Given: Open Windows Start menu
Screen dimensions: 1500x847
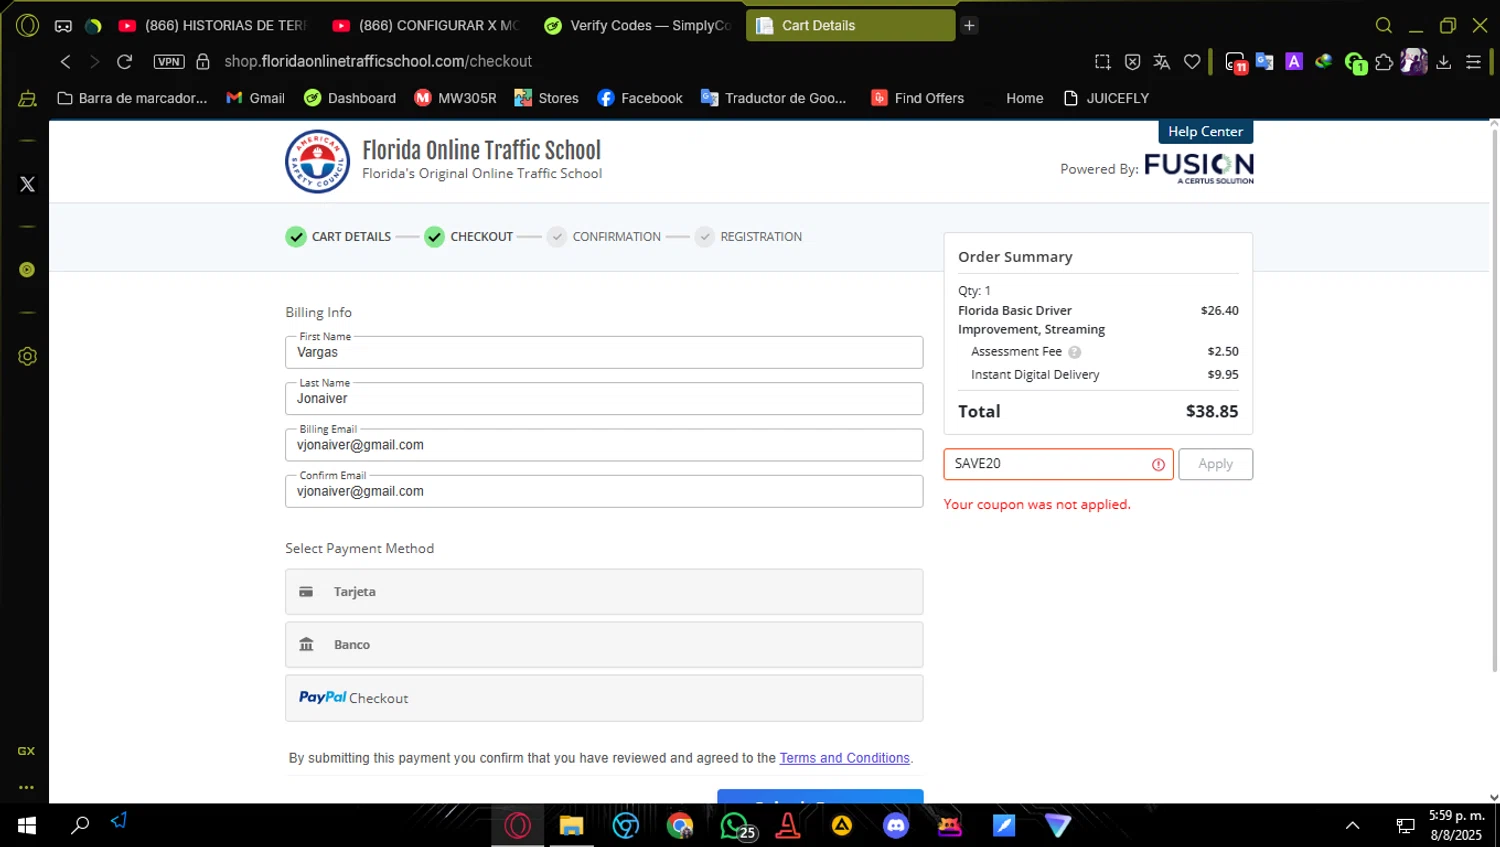Looking at the screenshot, I should 27,825.
